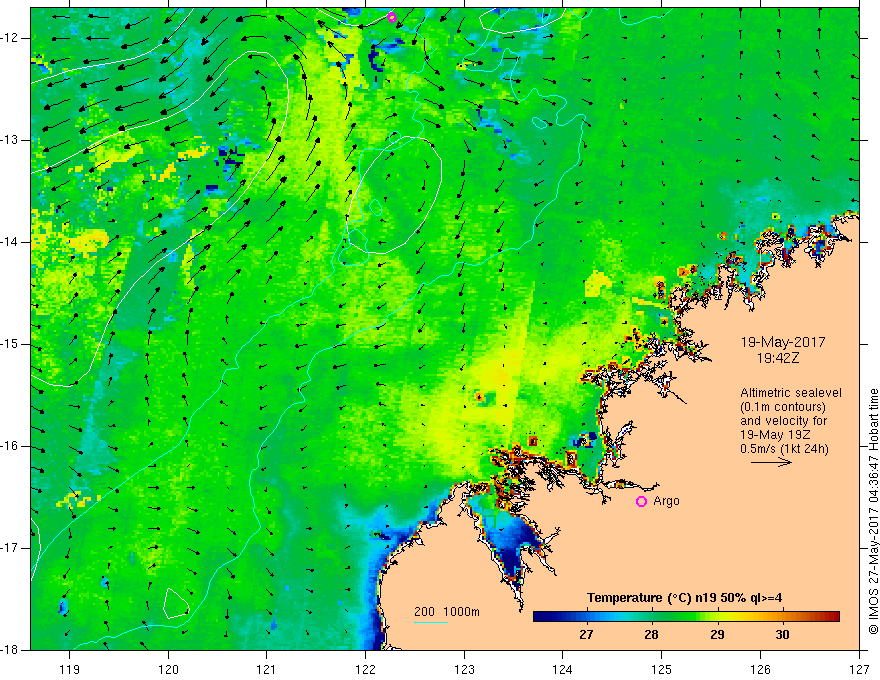Click the IMOS copyright timestamp text
880x680 pixels.
[x=873, y=511]
